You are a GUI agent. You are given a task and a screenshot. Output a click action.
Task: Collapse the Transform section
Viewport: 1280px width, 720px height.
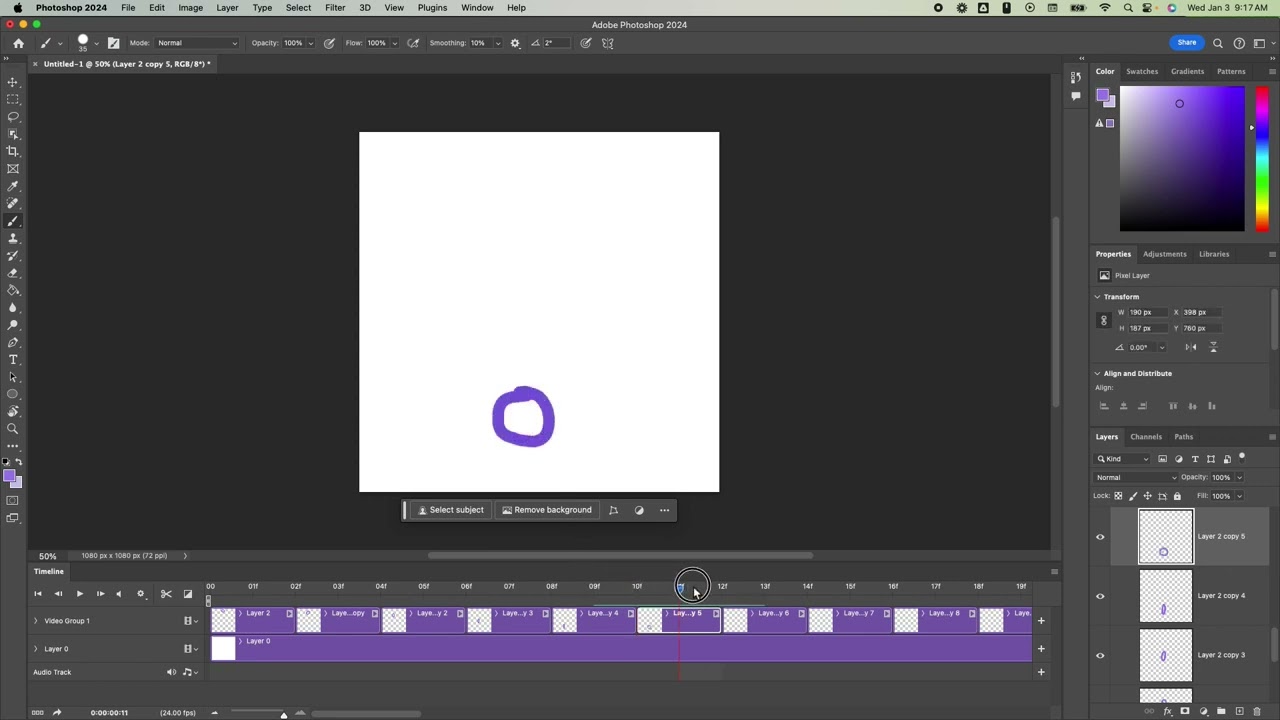click(1097, 297)
